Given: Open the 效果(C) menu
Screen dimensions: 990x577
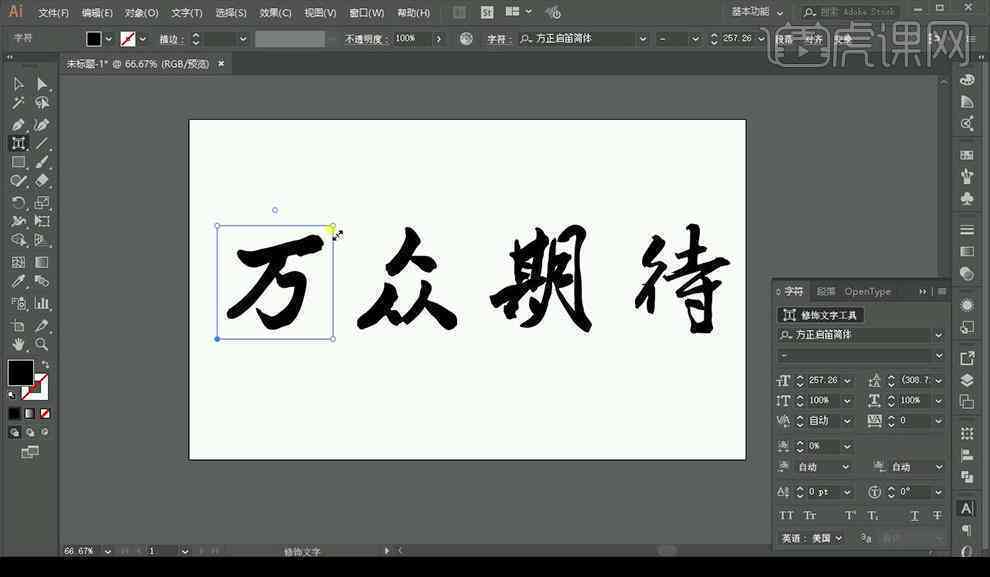Looking at the screenshot, I should (275, 13).
